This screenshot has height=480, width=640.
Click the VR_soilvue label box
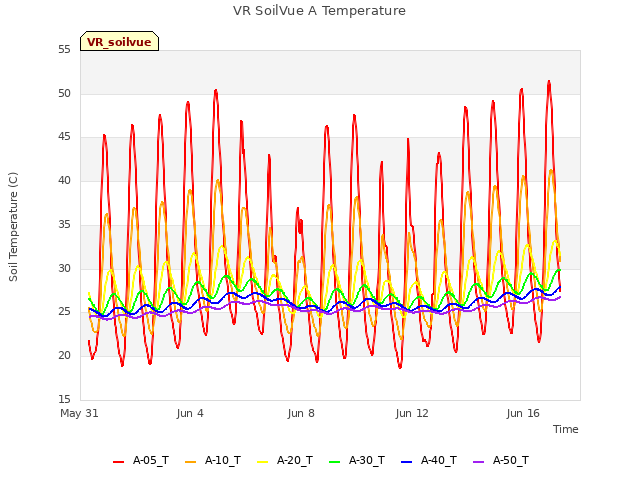(x=119, y=41)
